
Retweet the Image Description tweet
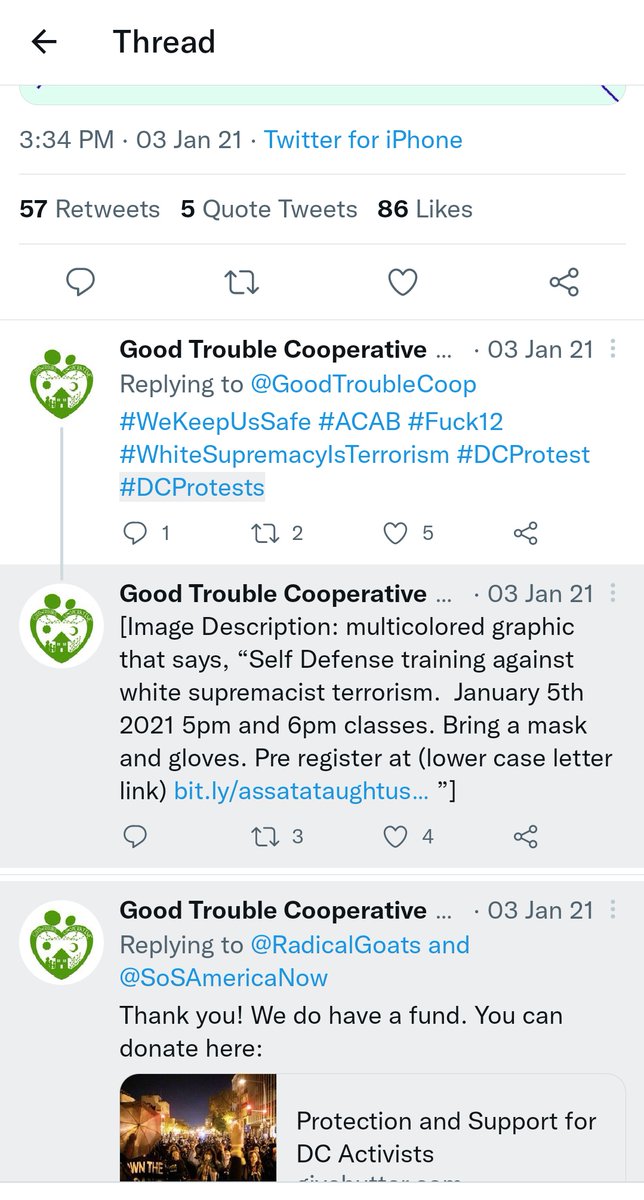click(x=265, y=836)
